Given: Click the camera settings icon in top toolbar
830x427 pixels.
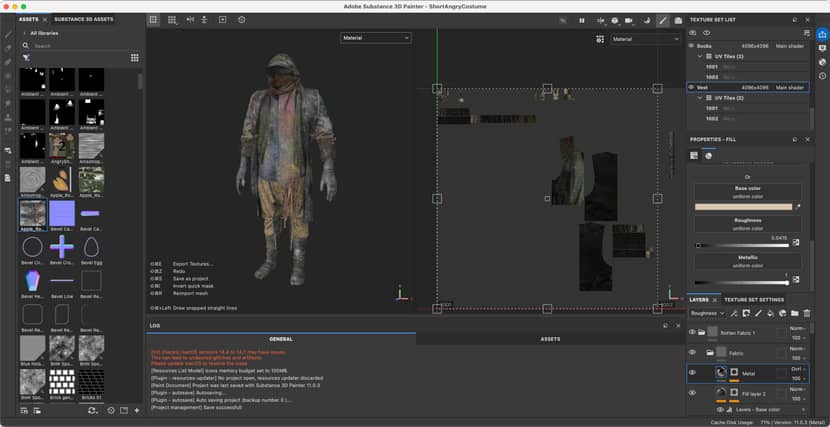Looking at the screenshot, I should [x=615, y=20].
